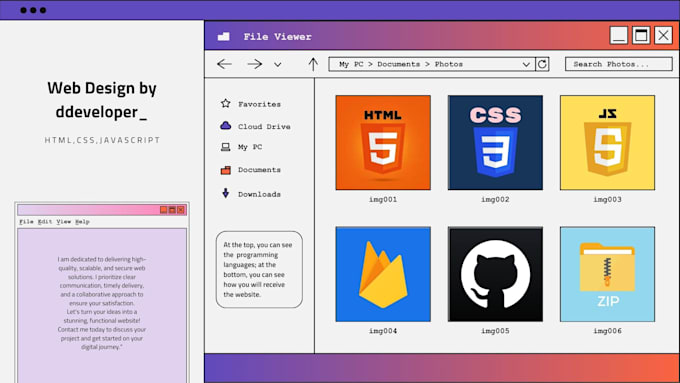The width and height of the screenshot is (680, 383).
Task: Expand the address path dropdown arrow
Action: [526, 64]
